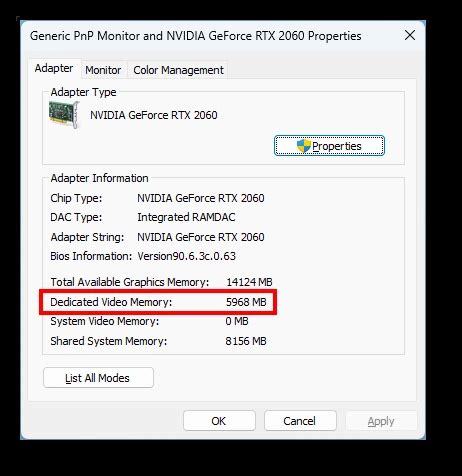This screenshot has height=476, width=462.
Task: Select the dialog title text
Action: point(196,36)
